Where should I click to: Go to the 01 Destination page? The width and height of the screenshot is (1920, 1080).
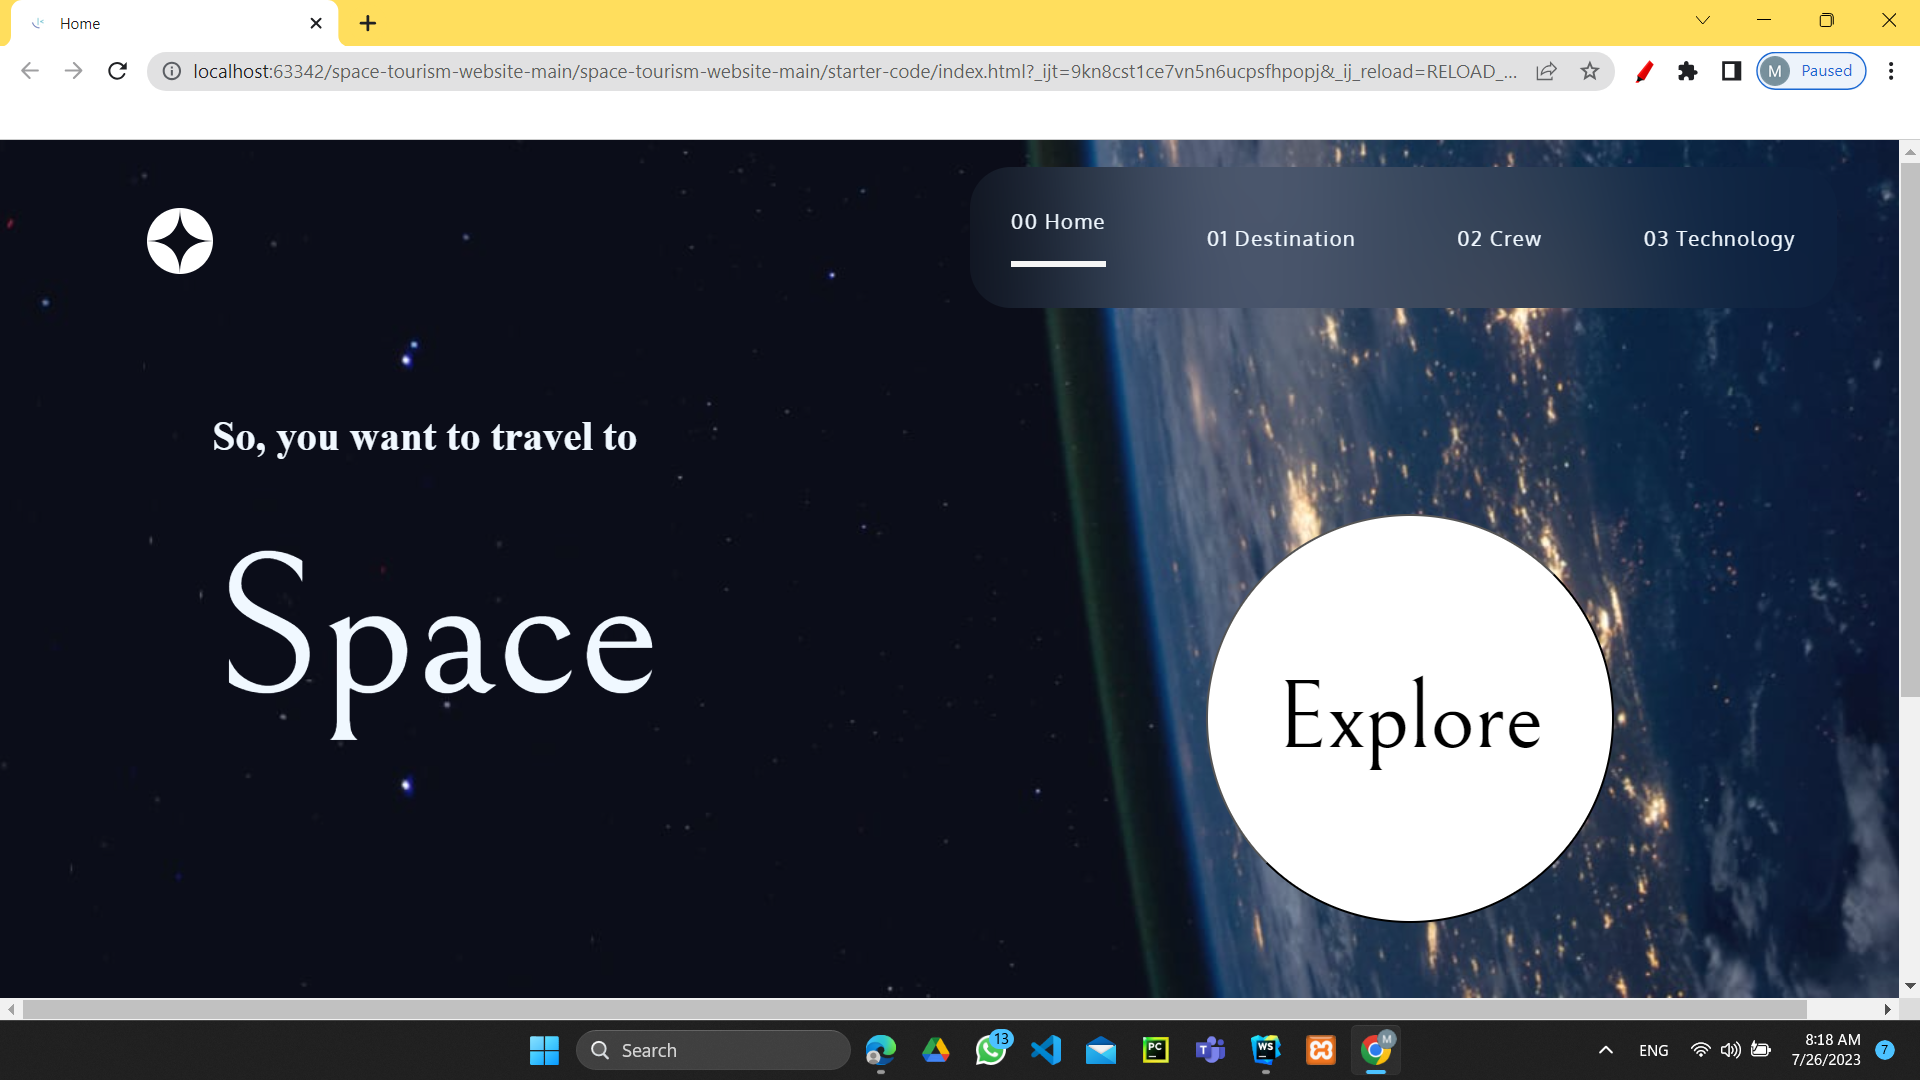point(1281,238)
